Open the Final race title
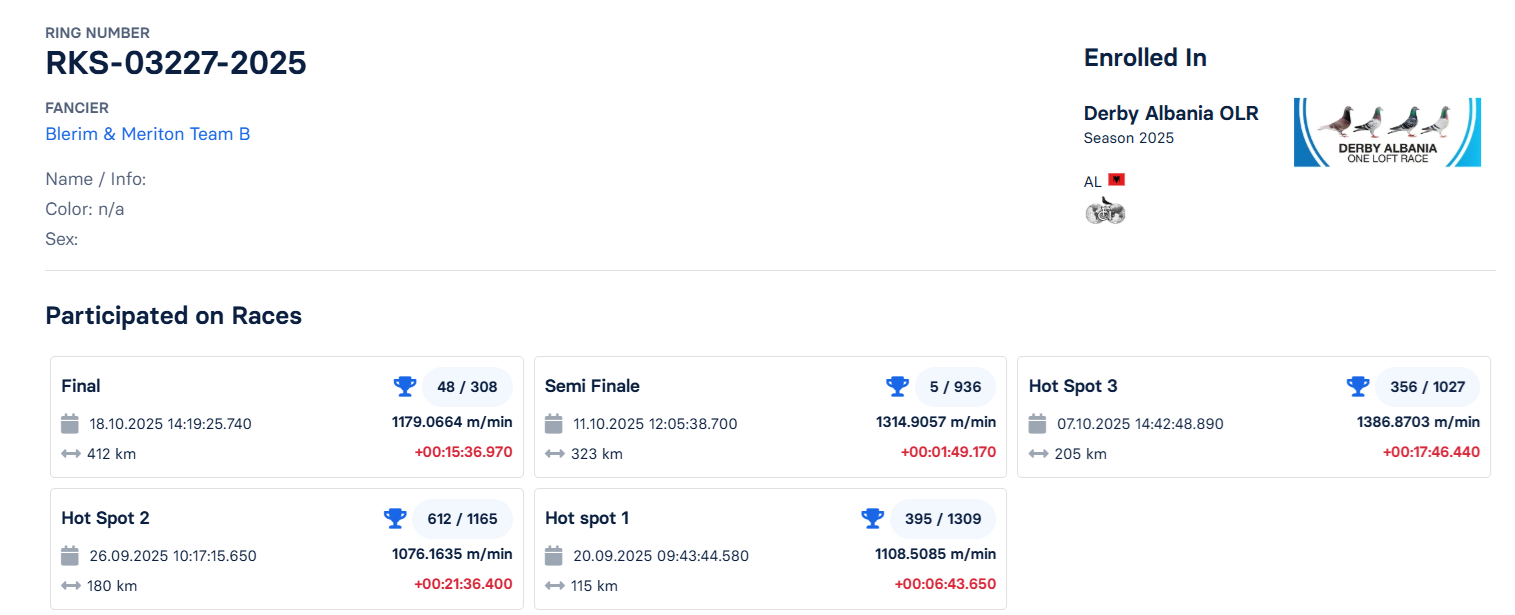This screenshot has height=615, width=1515. coord(81,386)
